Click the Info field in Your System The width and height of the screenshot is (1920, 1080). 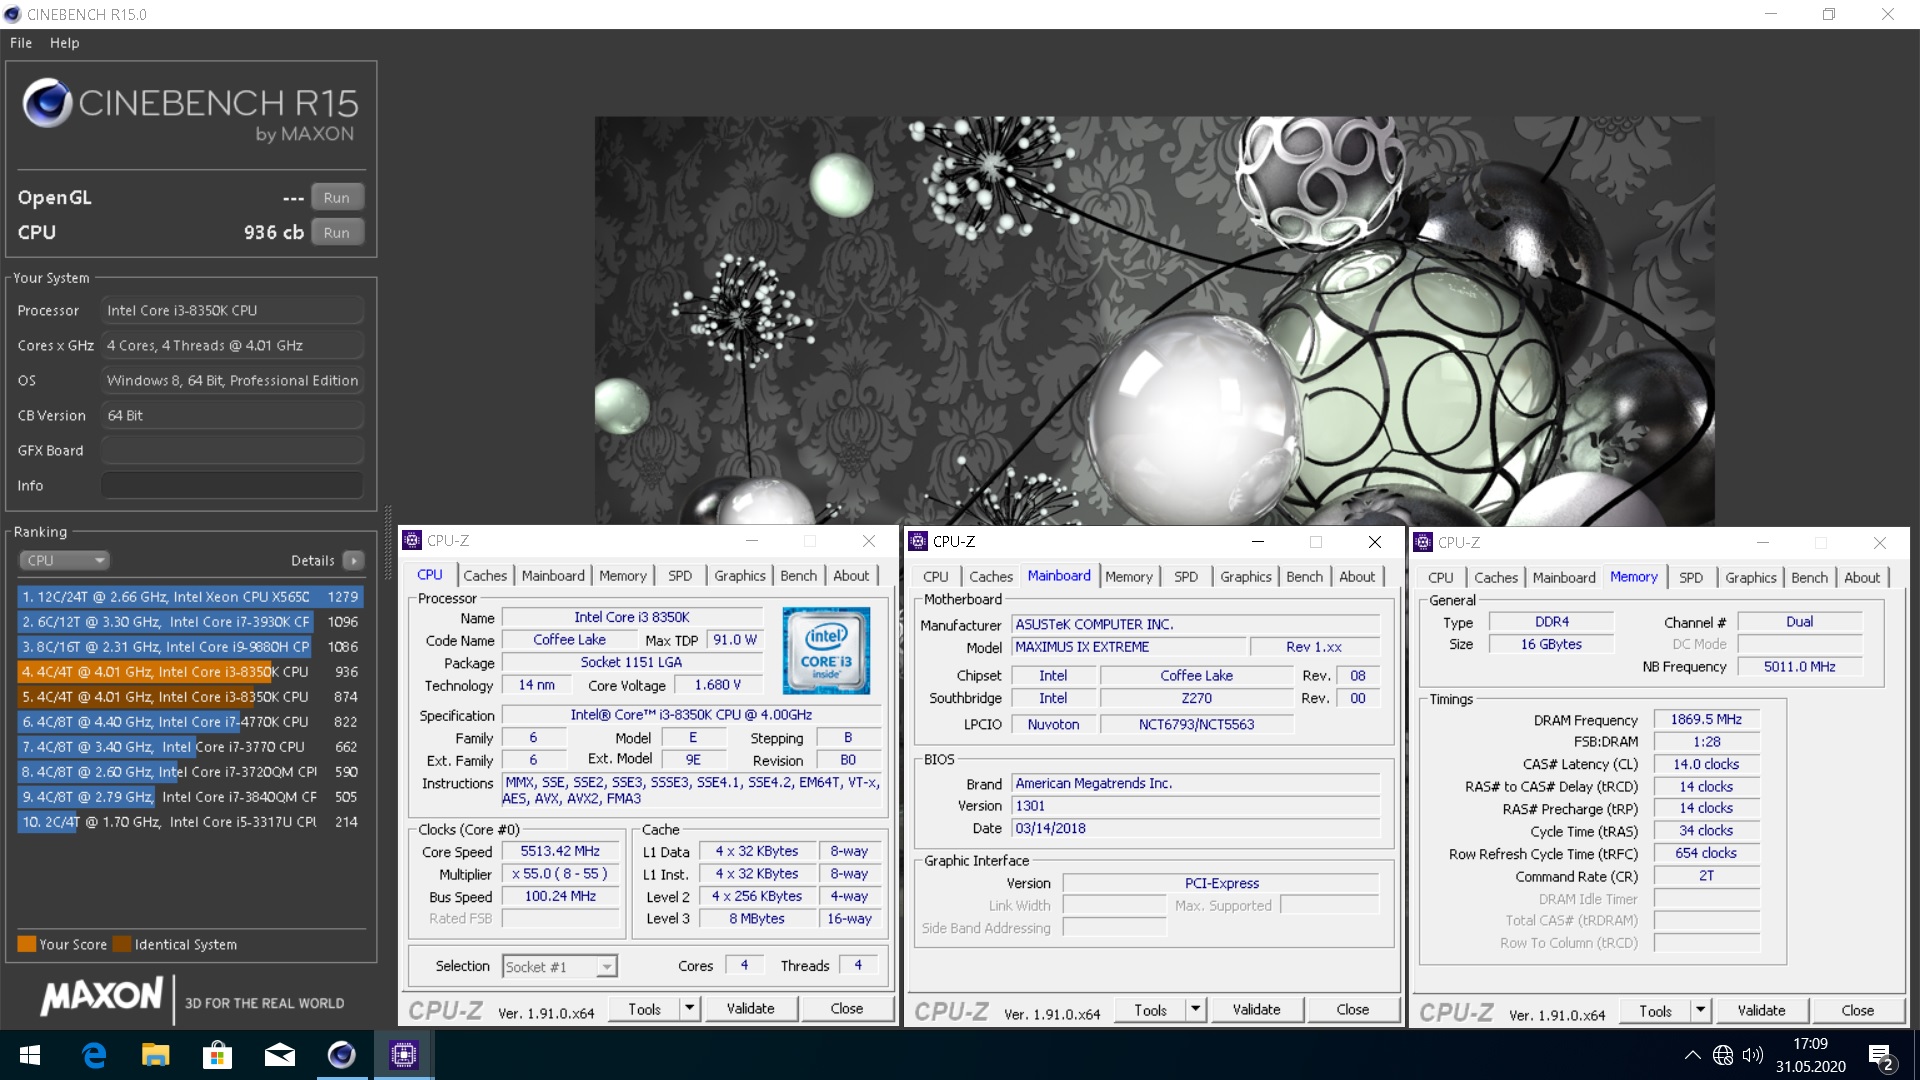tap(232, 485)
